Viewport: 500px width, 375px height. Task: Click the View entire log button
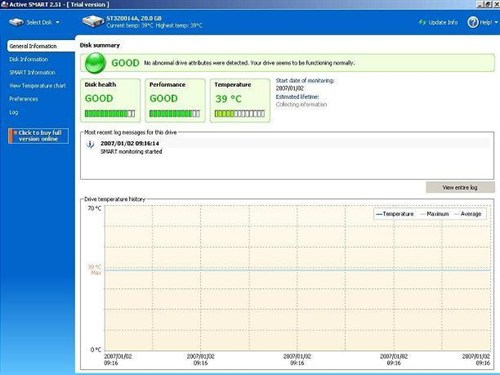point(460,188)
